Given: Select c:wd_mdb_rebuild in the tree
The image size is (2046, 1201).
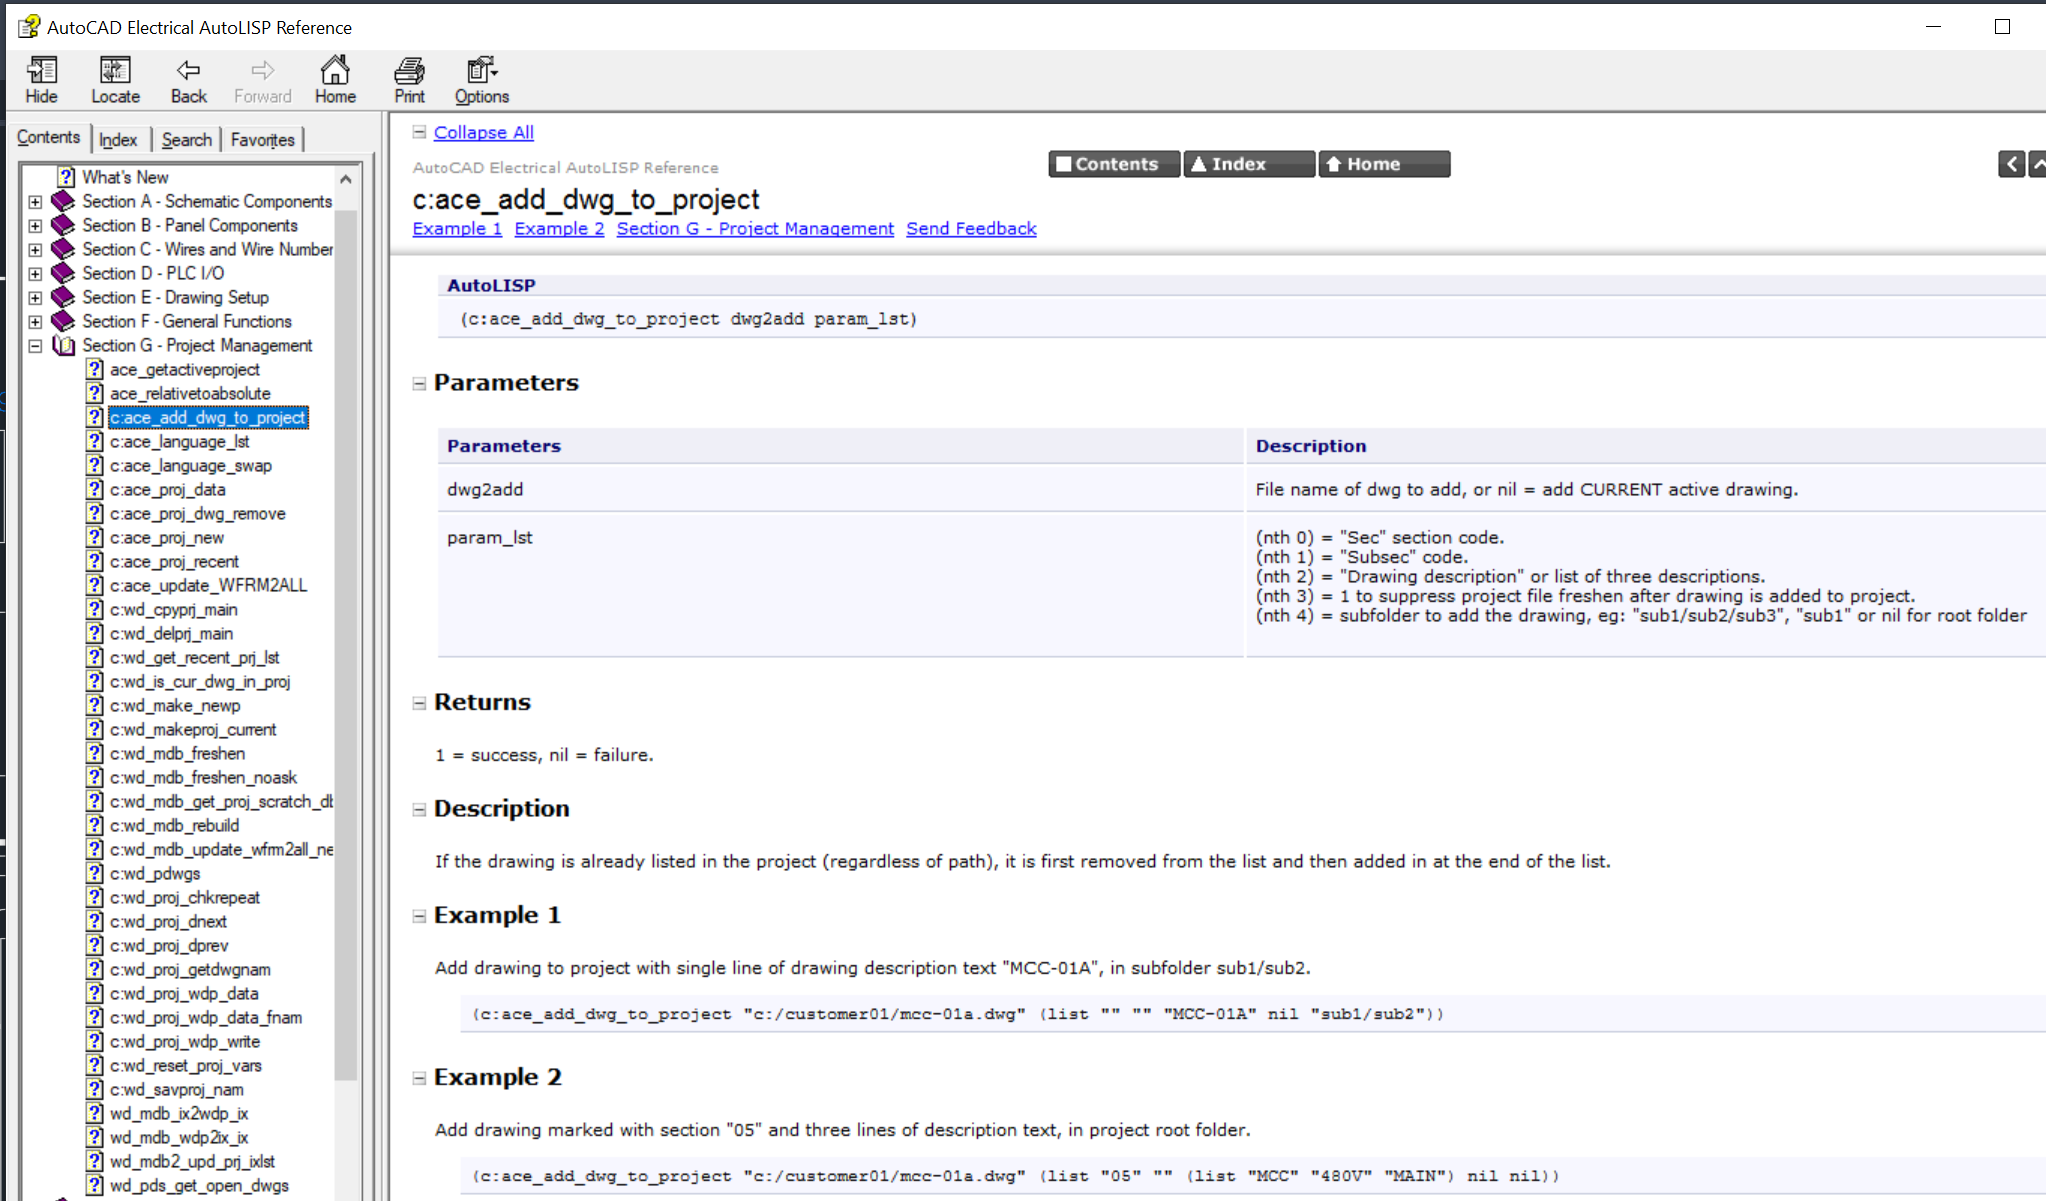Looking at the screenshot, I should [x=174, y=825].
